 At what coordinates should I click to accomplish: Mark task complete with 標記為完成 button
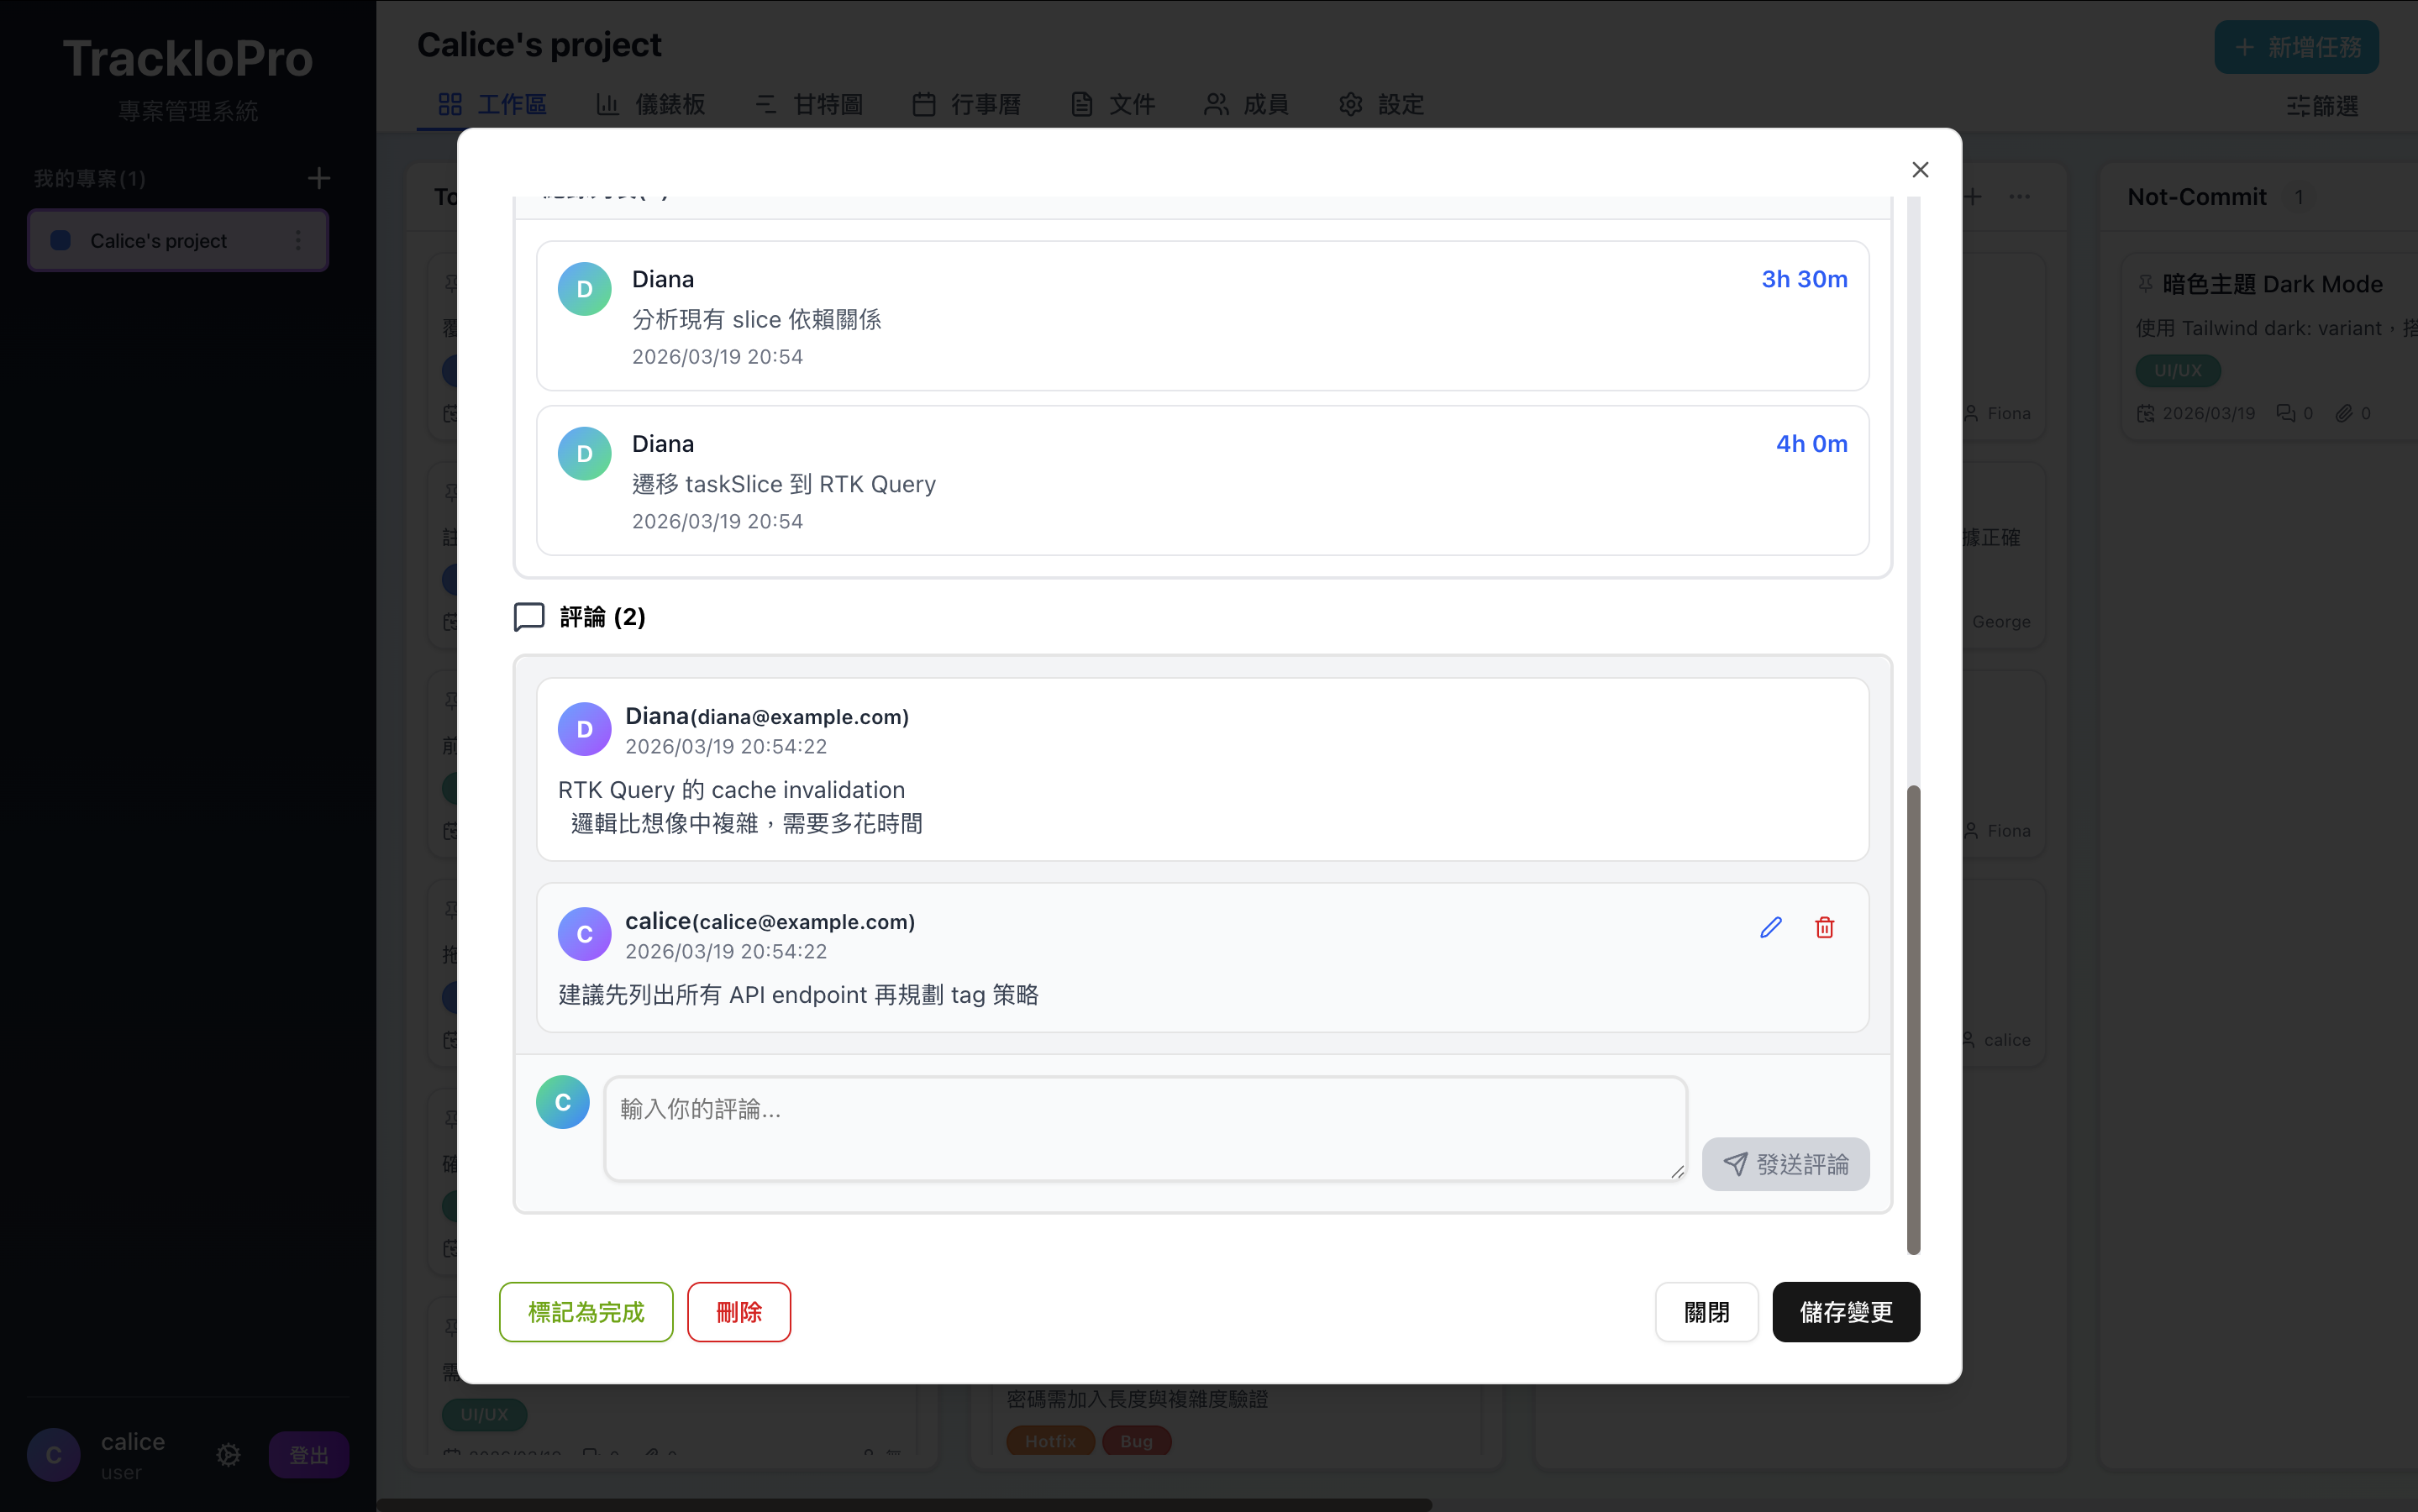point(586,1311)
